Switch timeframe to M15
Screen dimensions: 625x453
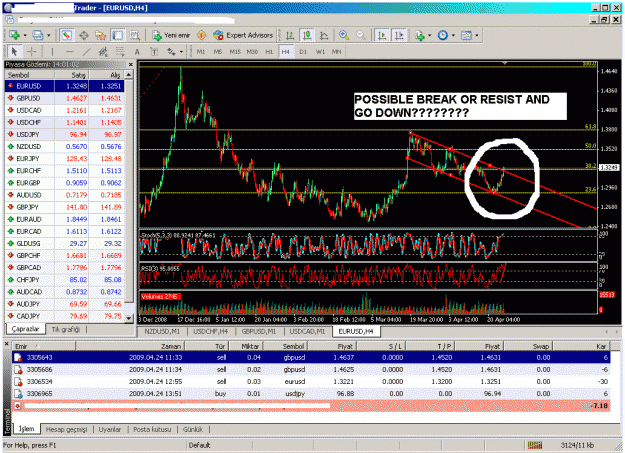(x=235, y=51)
